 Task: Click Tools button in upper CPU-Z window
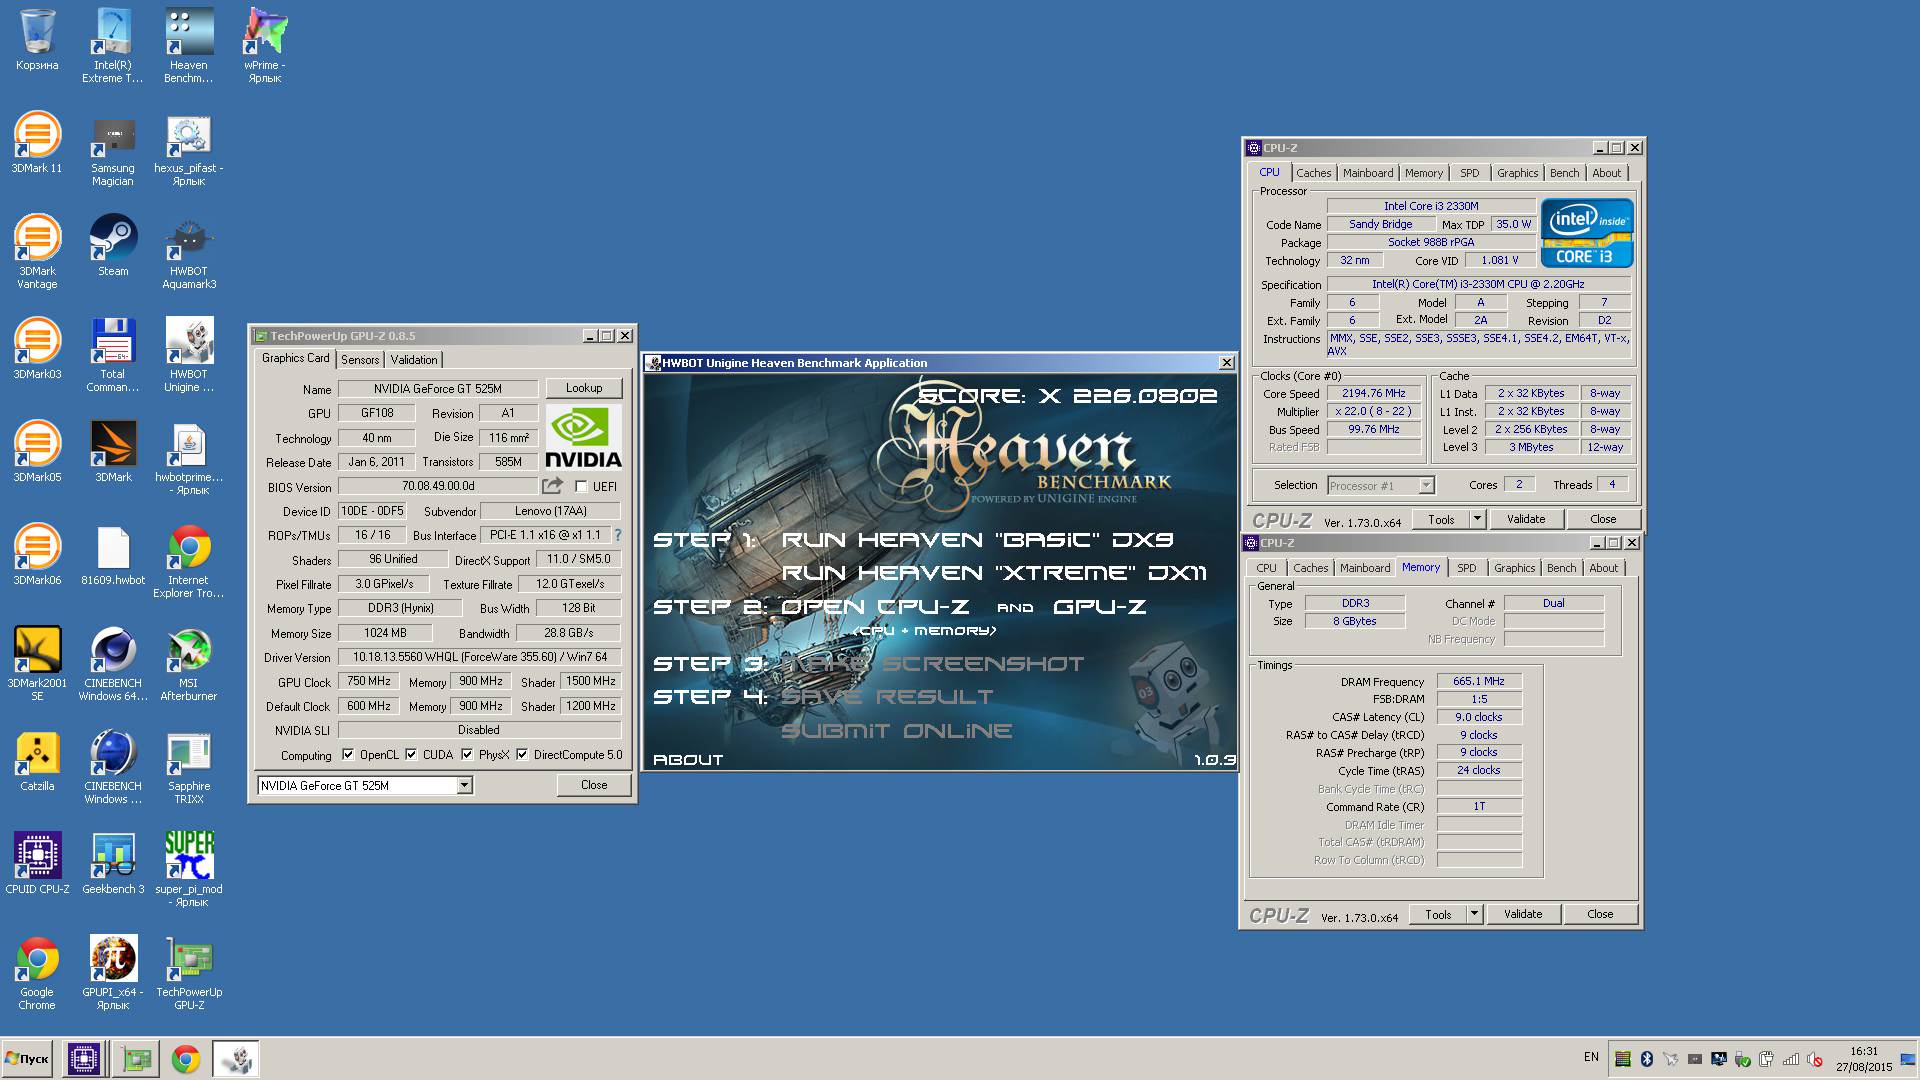pos(1441,519)
